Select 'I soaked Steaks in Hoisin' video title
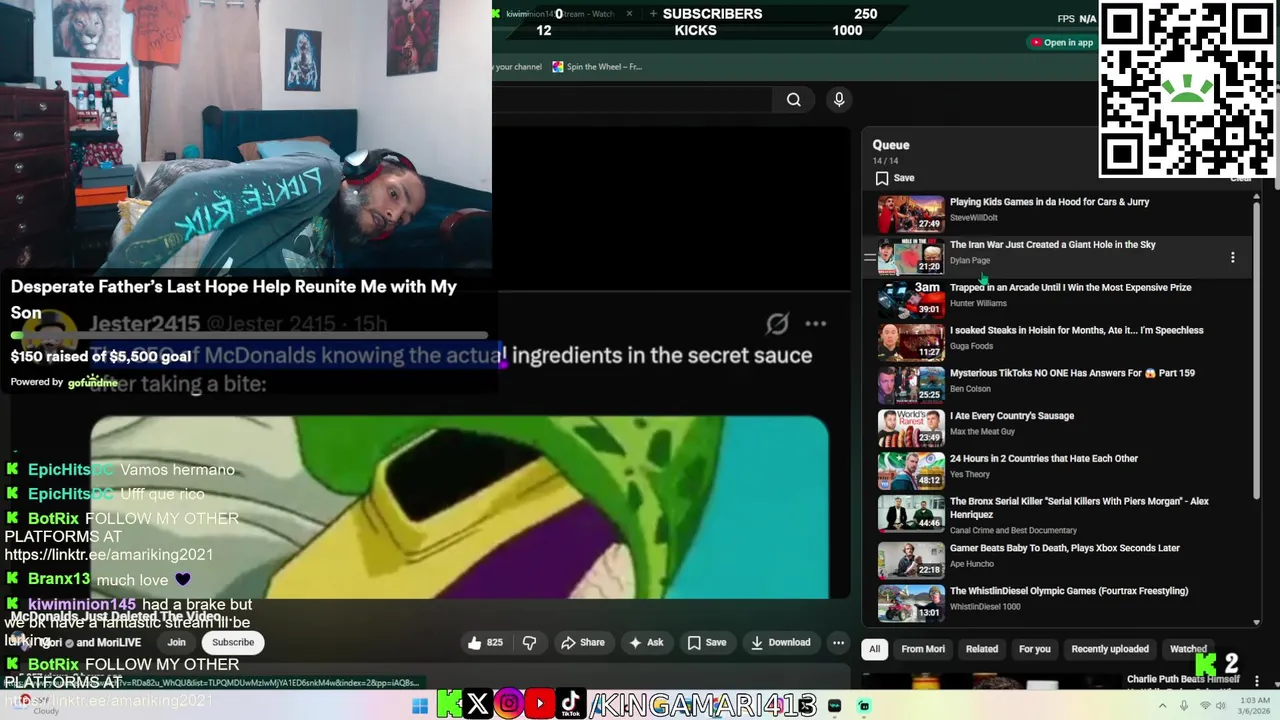The height and width of the screenshot is (720, 1280). click(x=1076, y=330)
